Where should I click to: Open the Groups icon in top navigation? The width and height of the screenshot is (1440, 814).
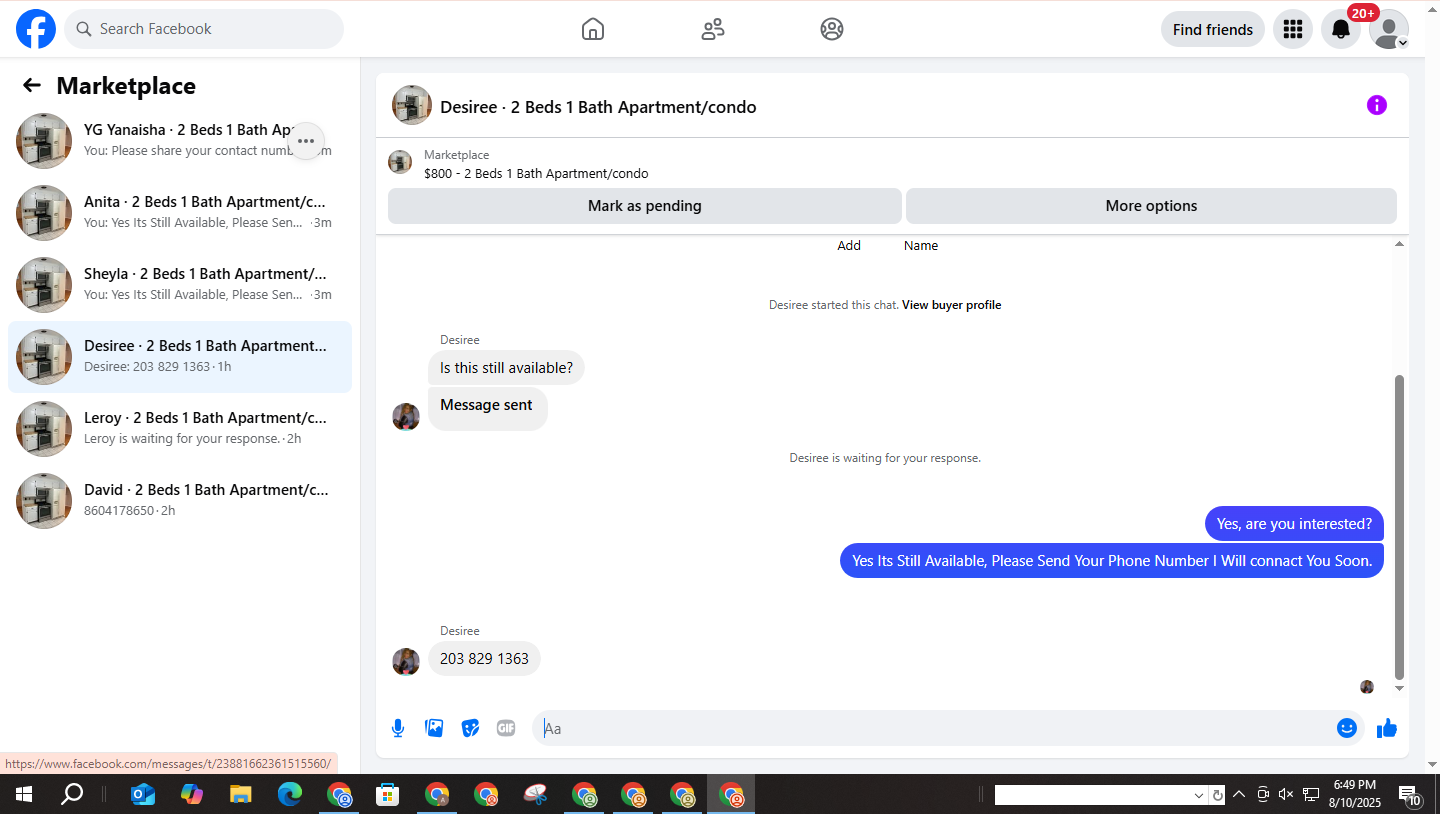click(832, 29)
